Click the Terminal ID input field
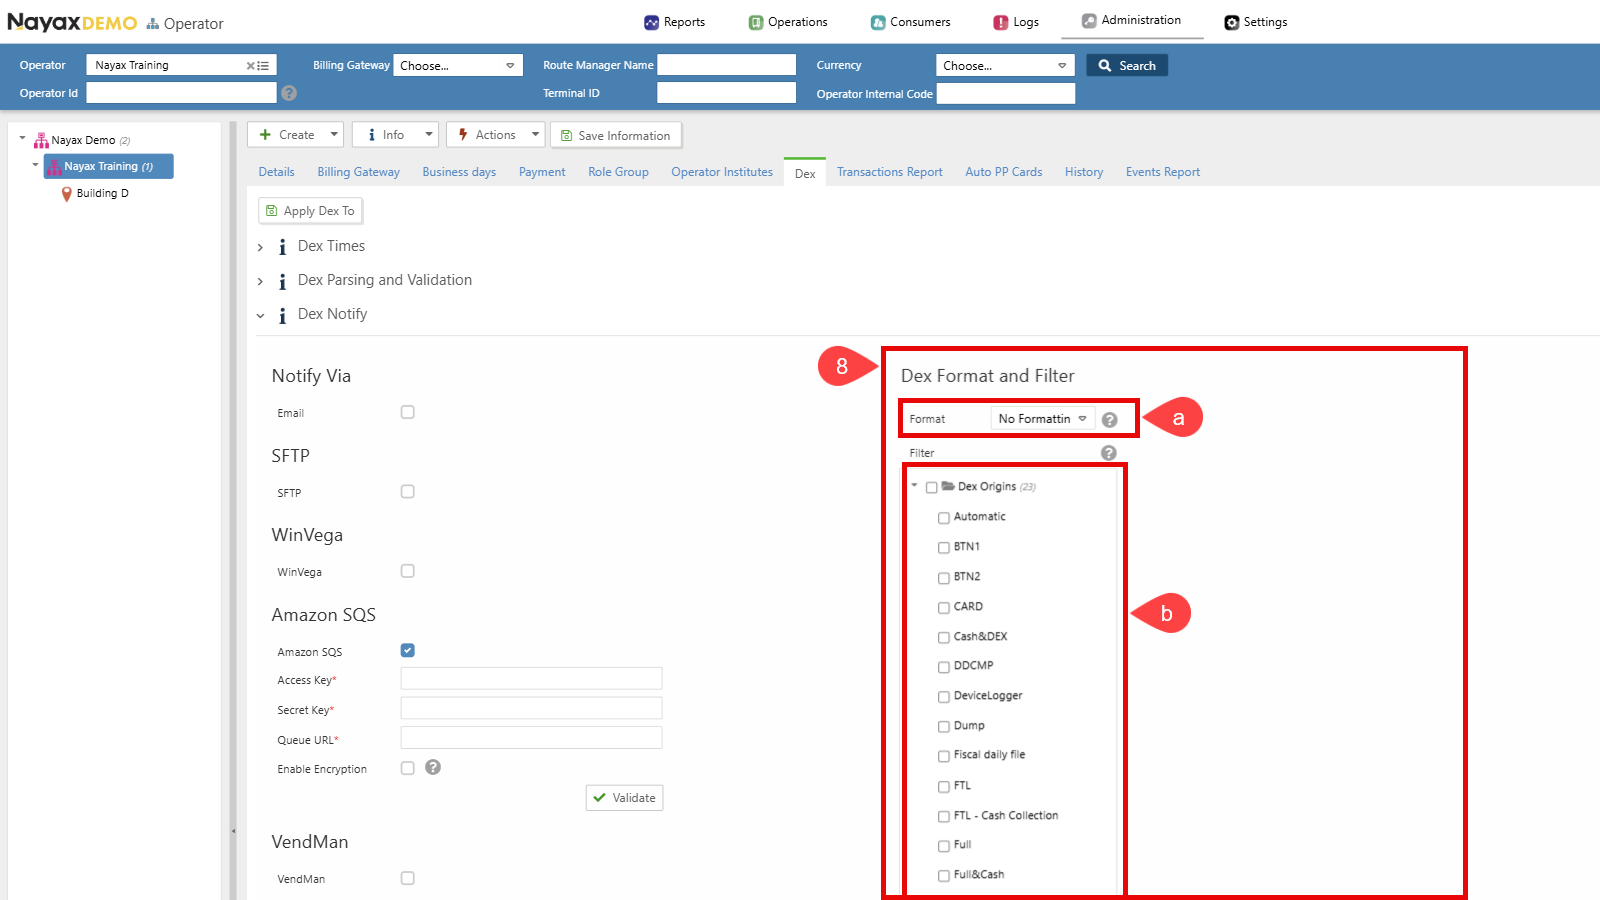The height and width of the screenshot is (900, 1600). (726, 93)
